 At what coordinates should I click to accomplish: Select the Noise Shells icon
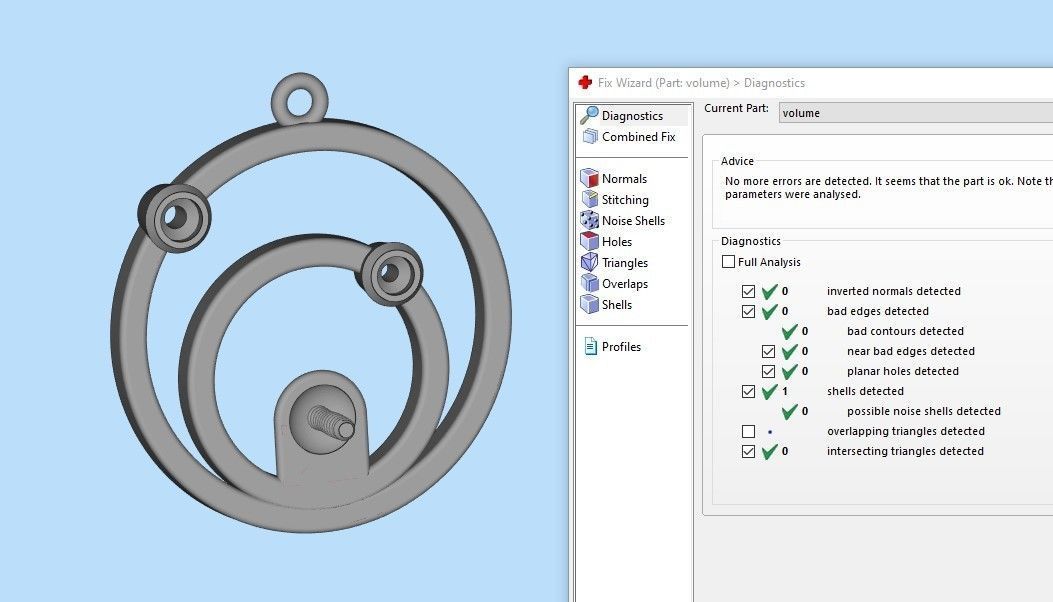589,220
